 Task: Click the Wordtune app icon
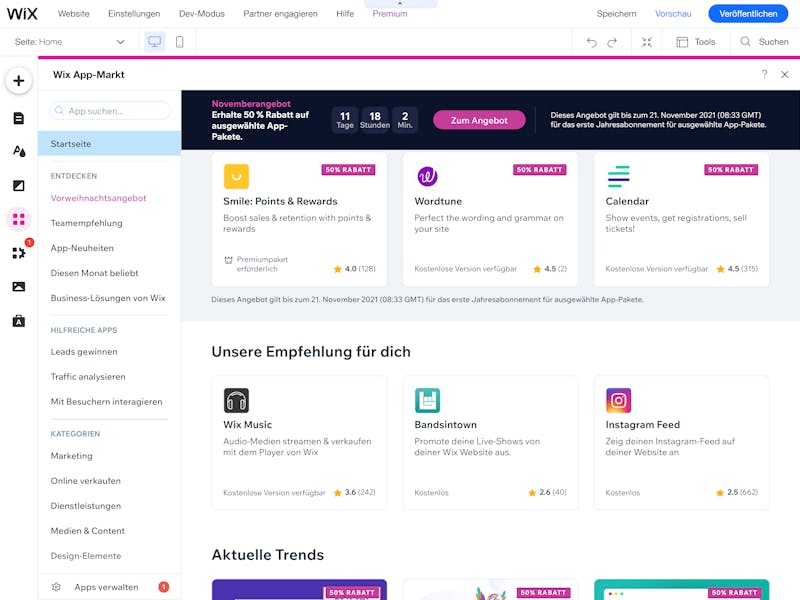[x=428, y=177]
